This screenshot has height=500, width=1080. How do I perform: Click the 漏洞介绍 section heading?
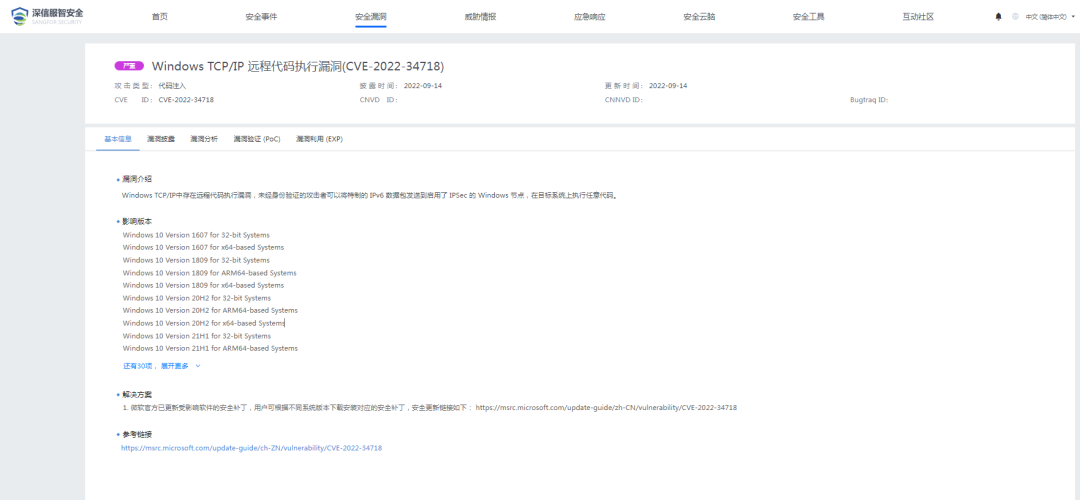tap(137, 179)
